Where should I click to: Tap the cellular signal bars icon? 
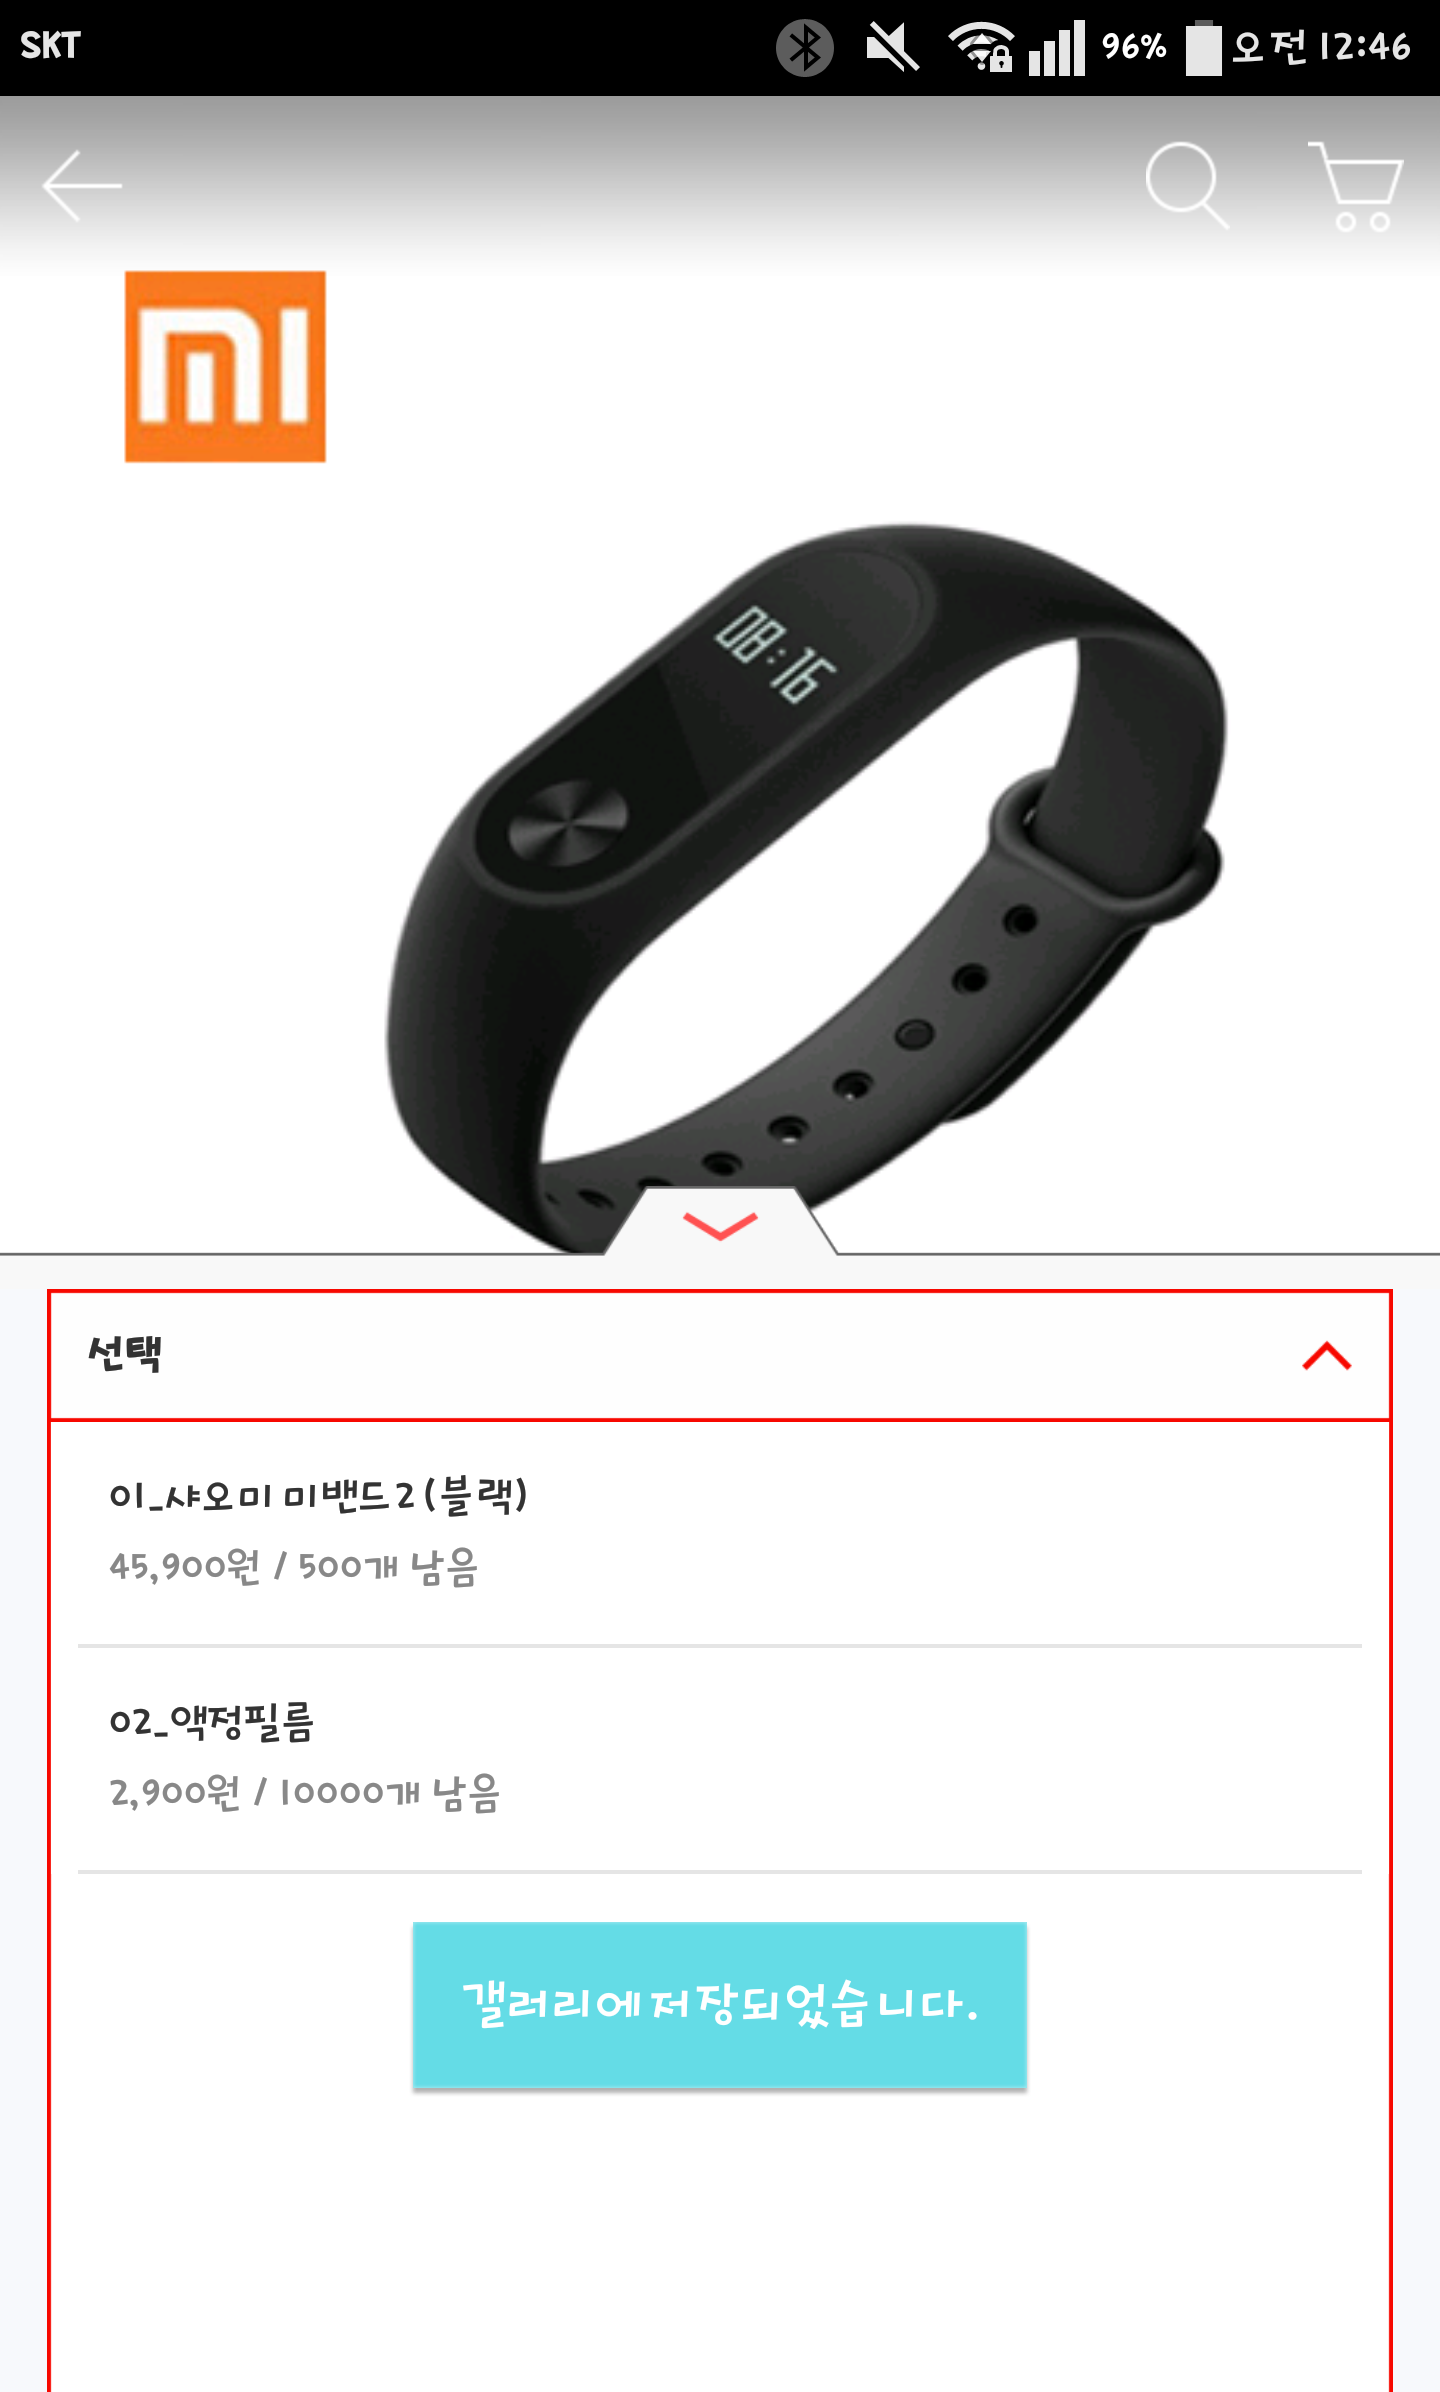[1057, 47]
